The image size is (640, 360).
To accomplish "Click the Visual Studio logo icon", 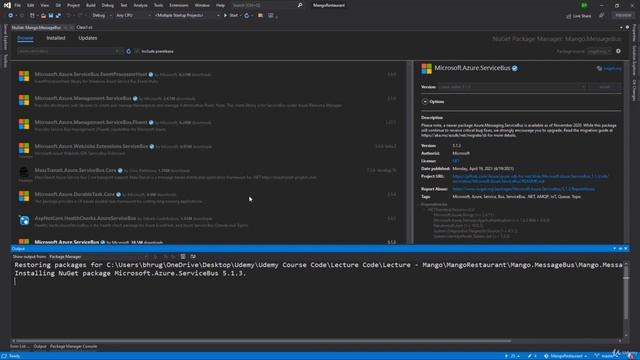I will pos(7,5).
